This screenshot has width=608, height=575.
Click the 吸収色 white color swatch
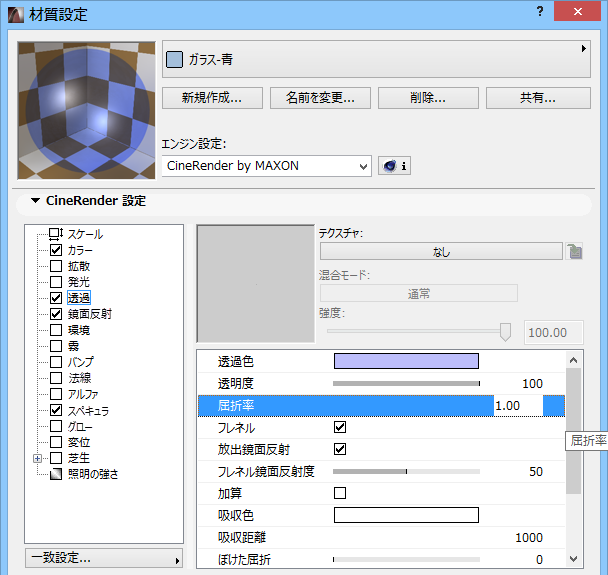coord(406,515)
